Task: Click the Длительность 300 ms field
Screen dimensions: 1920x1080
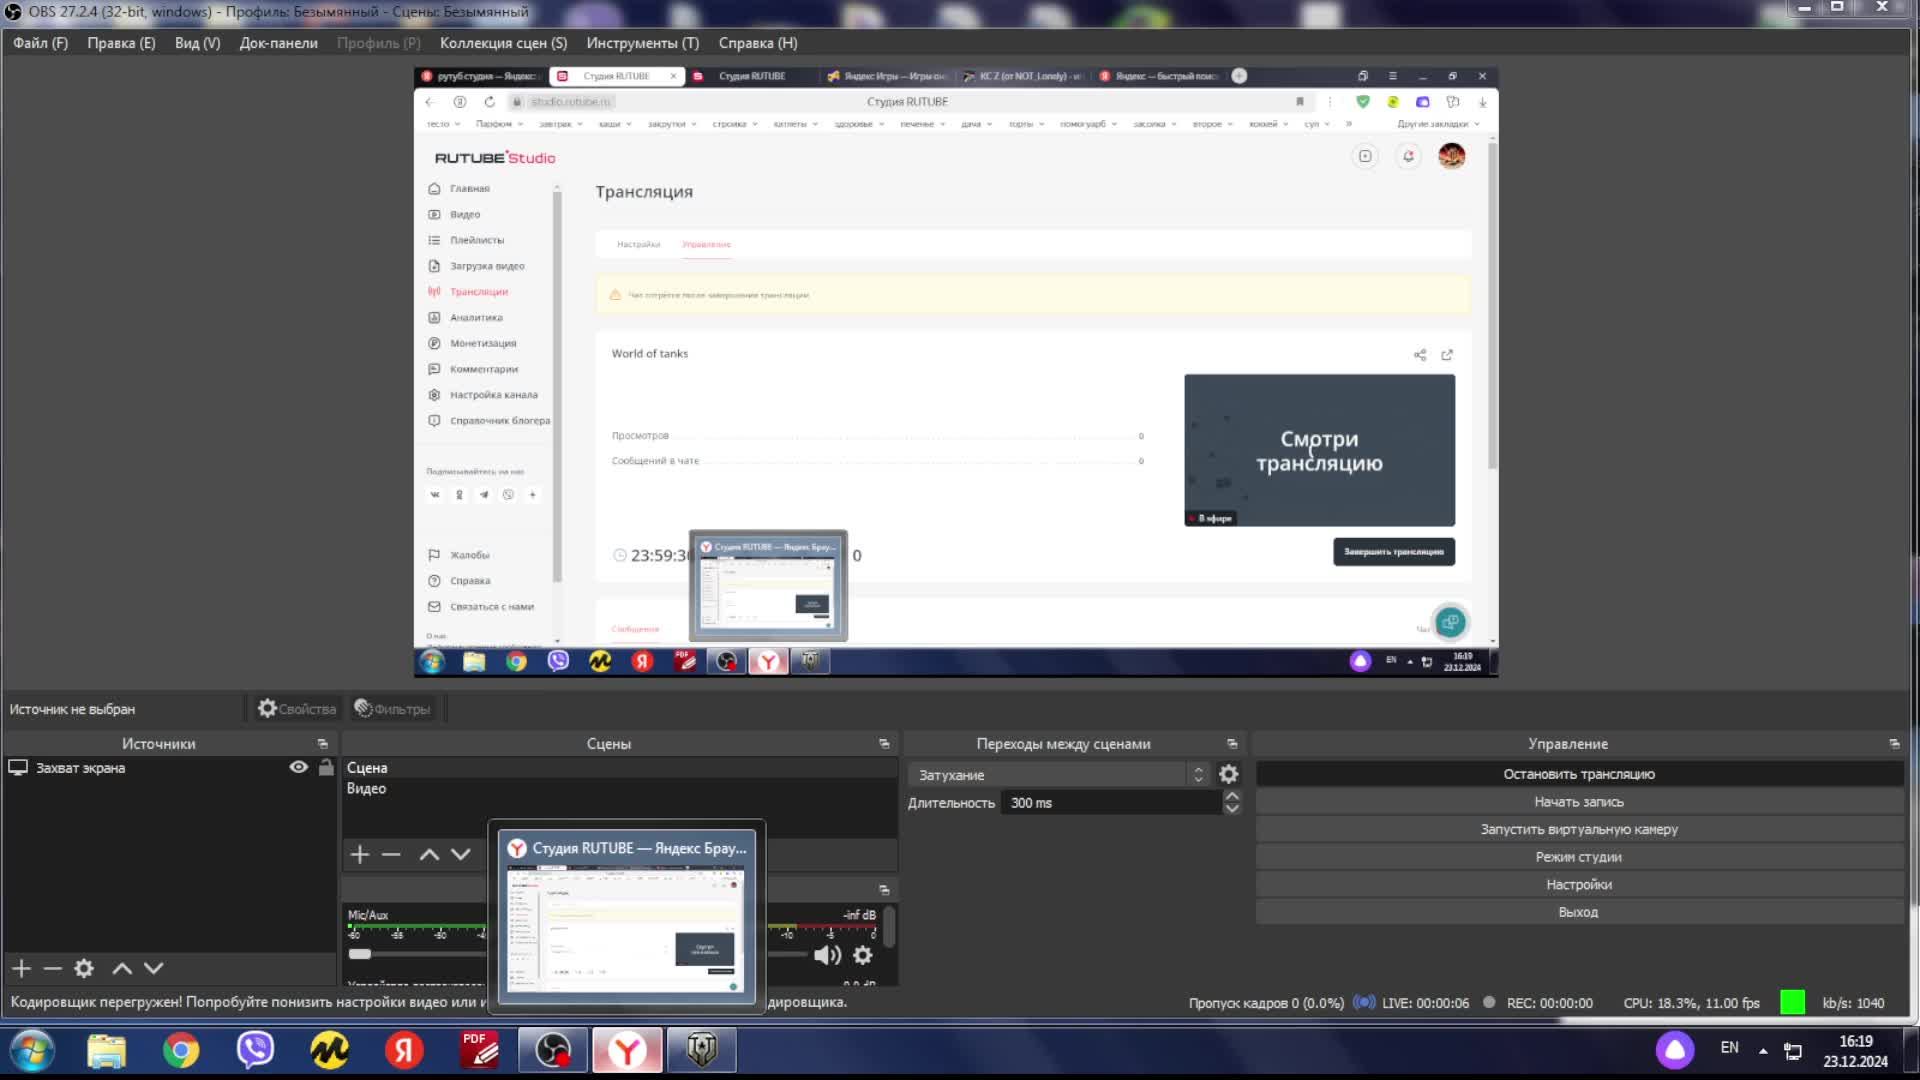Action: pos(1113,803)
